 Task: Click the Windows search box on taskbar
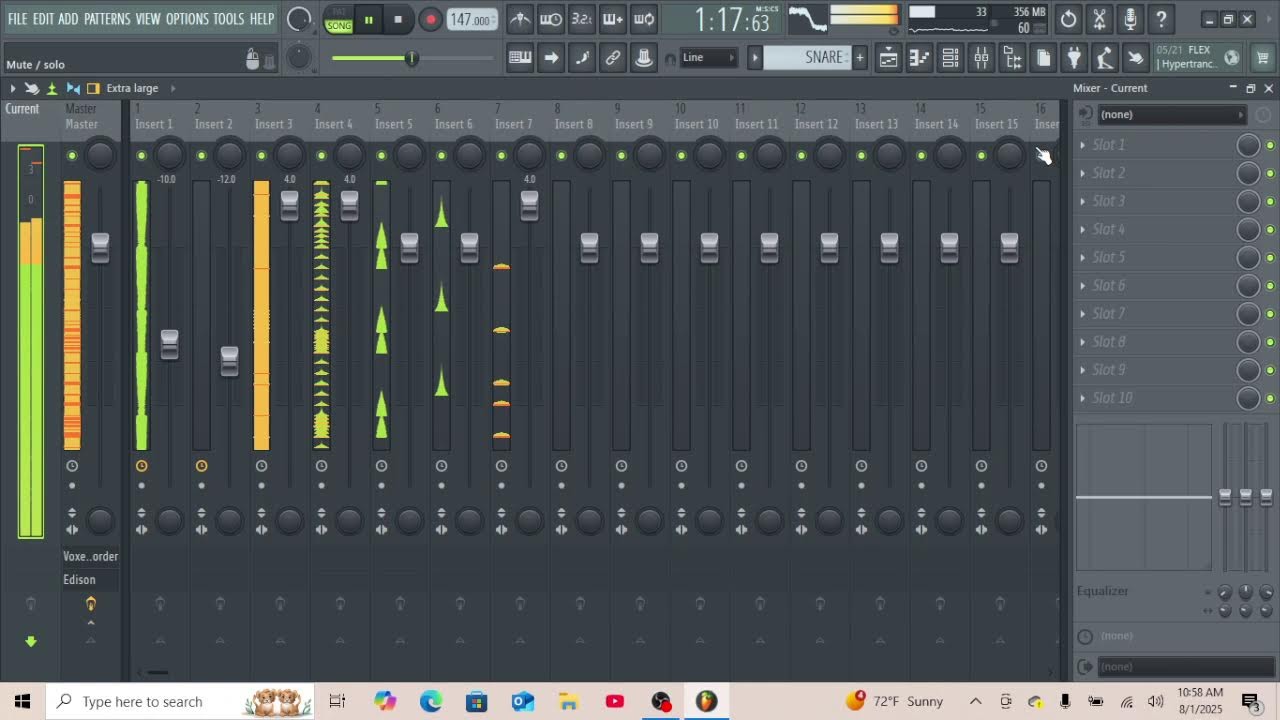180,702
